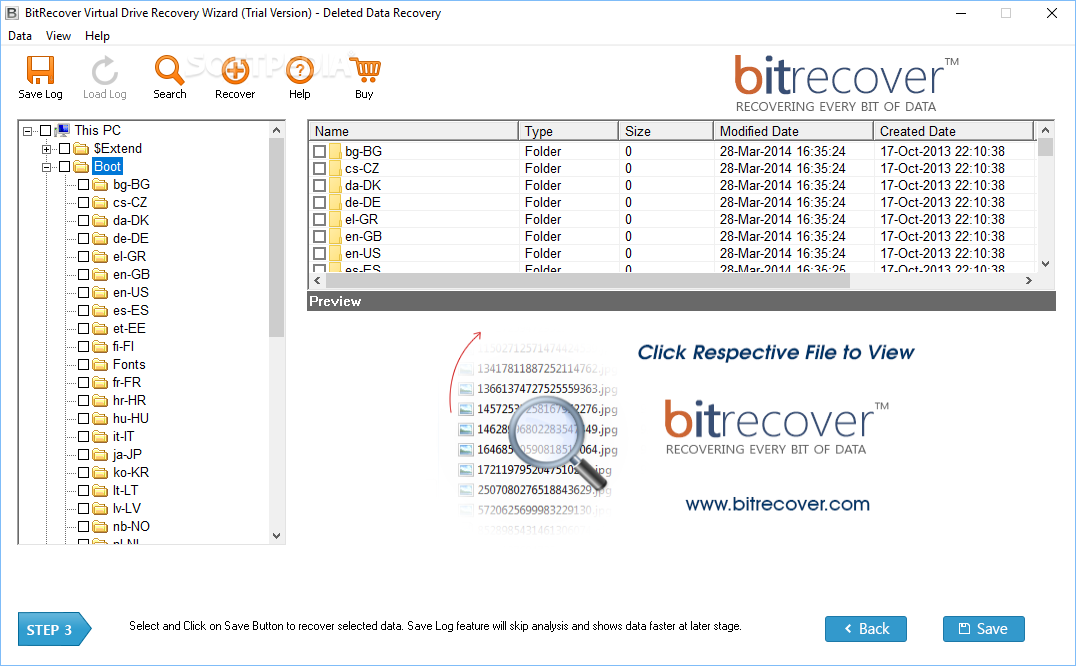
Task: Click the Buy cart icon
Action: 364,71
